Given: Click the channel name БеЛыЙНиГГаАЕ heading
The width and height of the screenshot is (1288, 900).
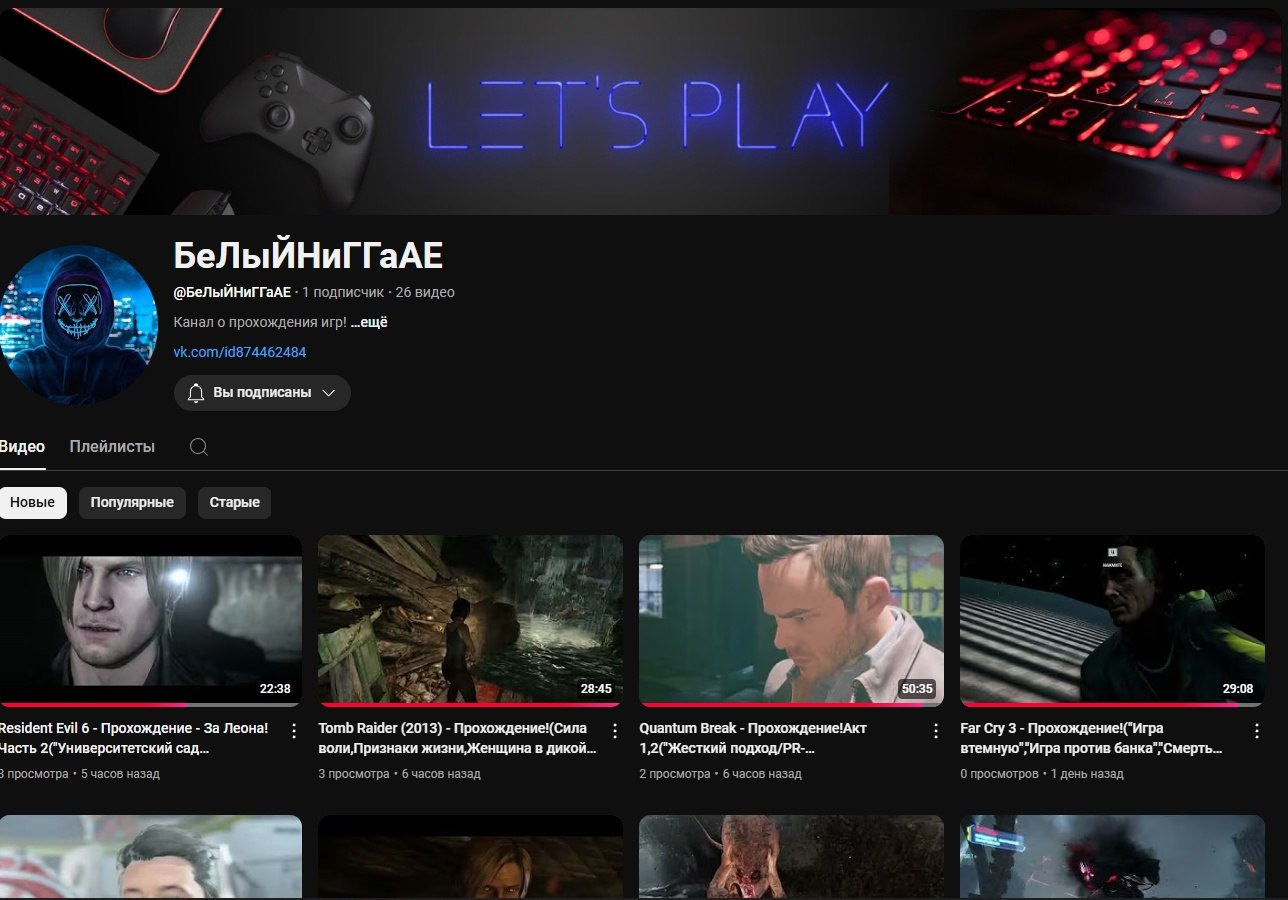Looking at the screenshot, I should tap(308, 256).
